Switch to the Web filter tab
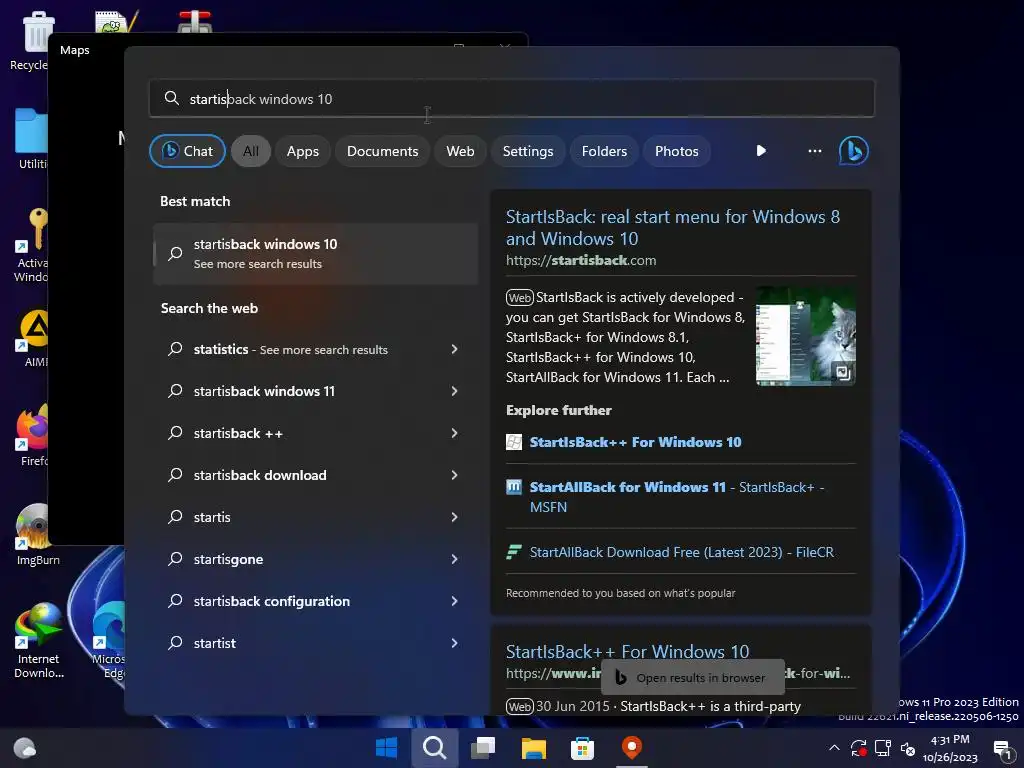This screenshot has height=768, width=1024. tap(460, 151)
